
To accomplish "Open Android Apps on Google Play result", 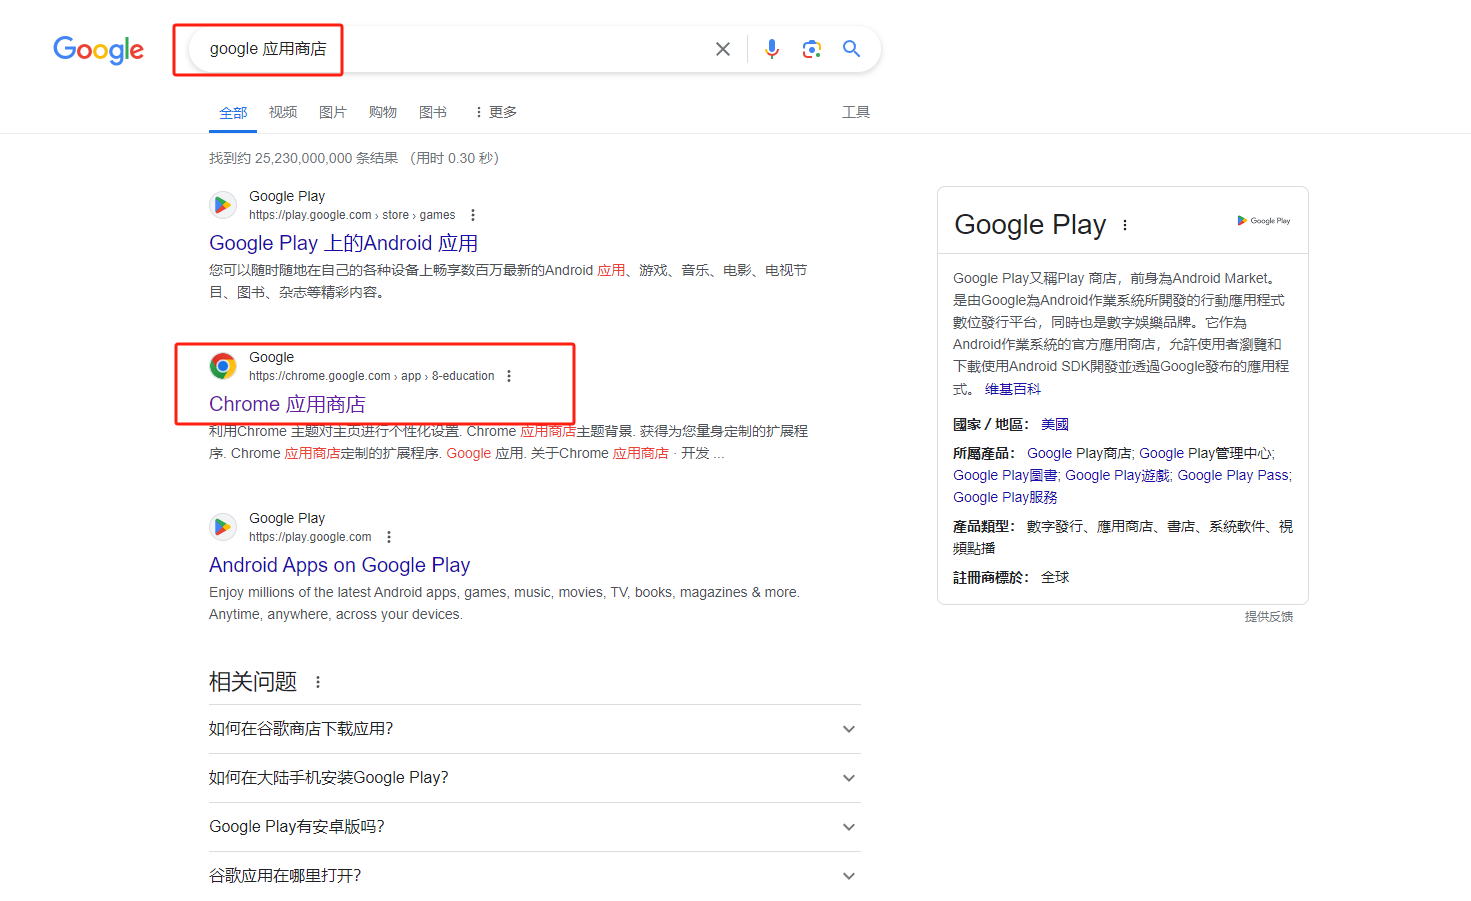I will tap(339, 565).
